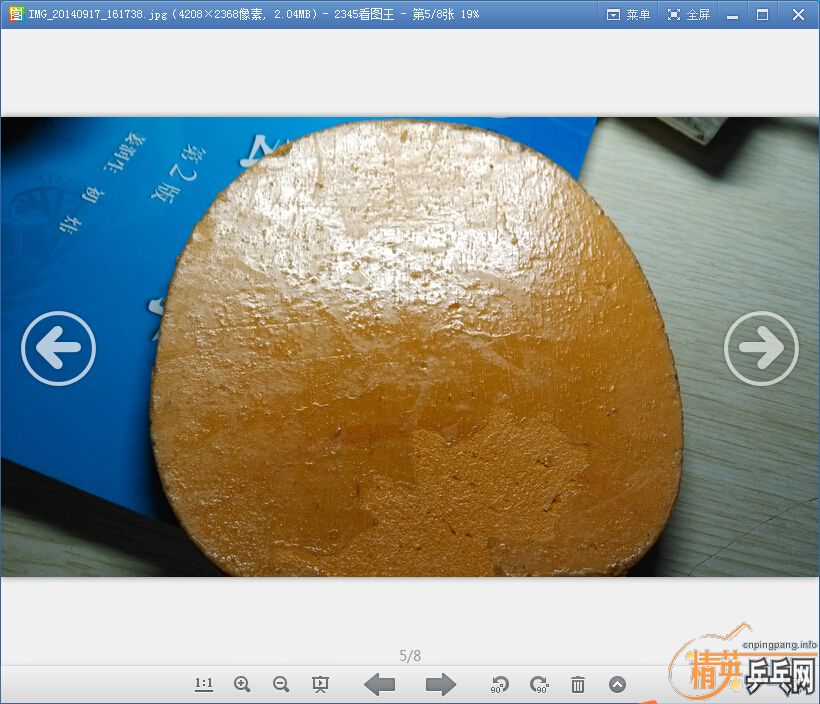This screenshot has height=704, width=820.
Task: Enter full screen with 全屏 button
Action: click(x=688, y=14)
